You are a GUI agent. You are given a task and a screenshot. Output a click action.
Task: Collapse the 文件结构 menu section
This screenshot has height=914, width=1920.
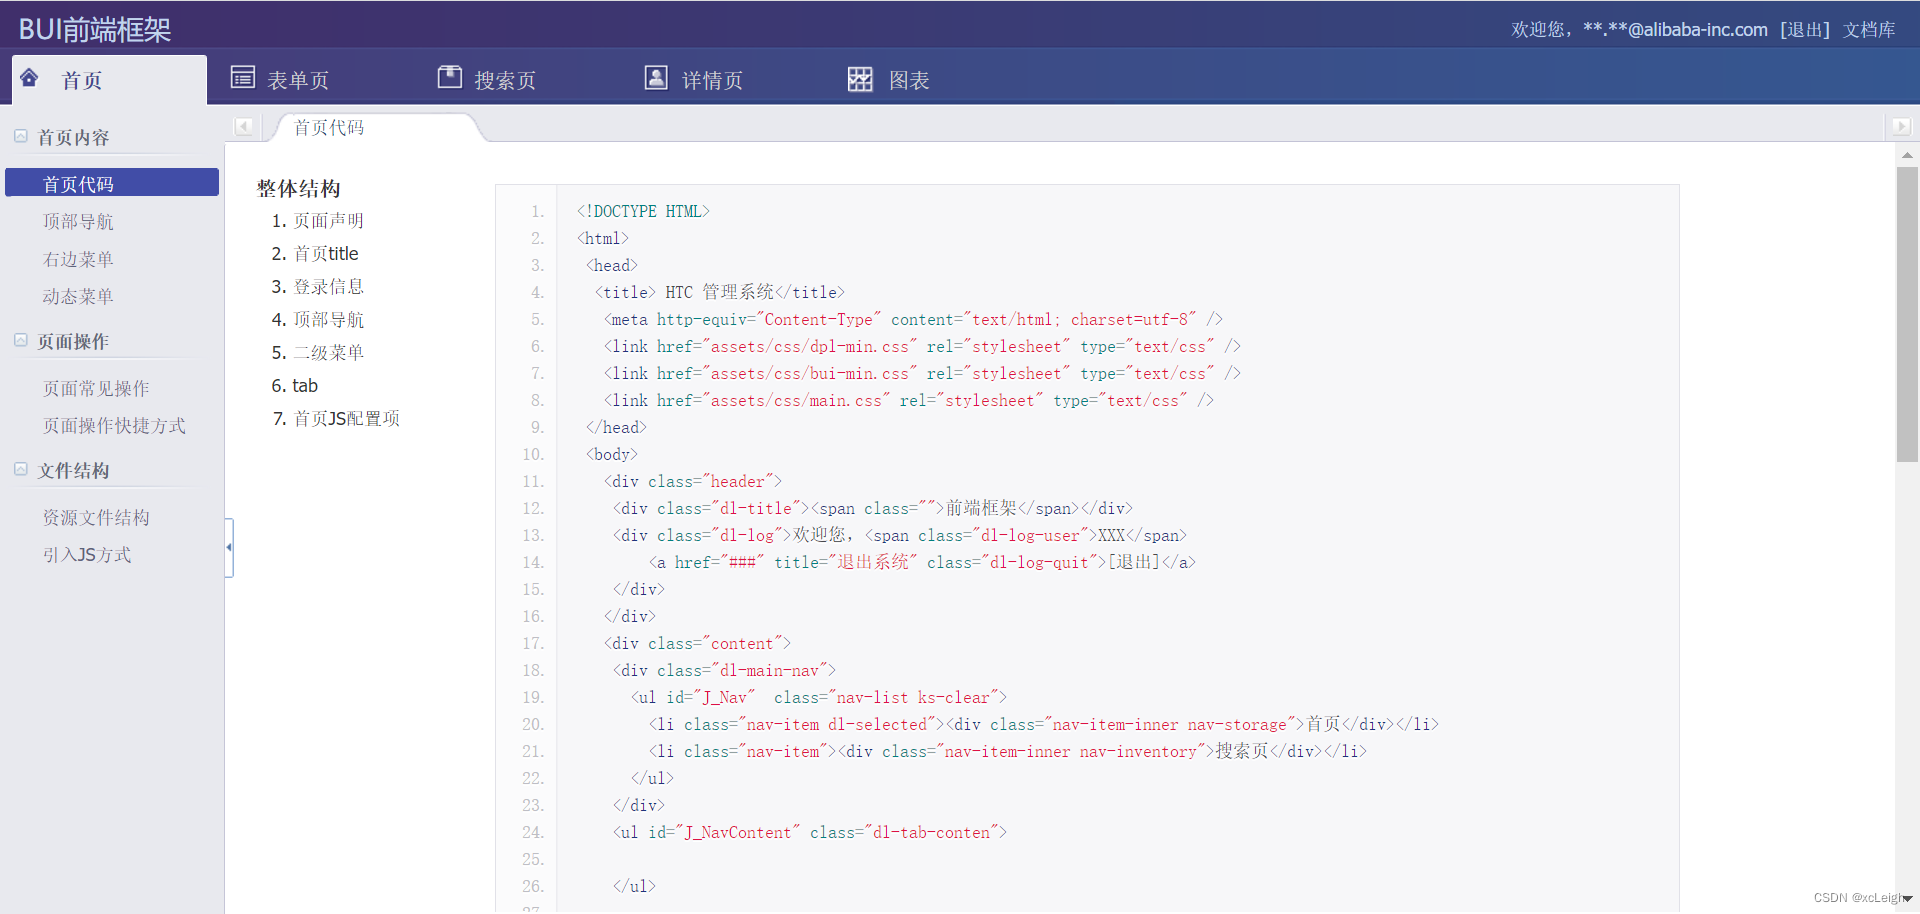tap(20, 469)
